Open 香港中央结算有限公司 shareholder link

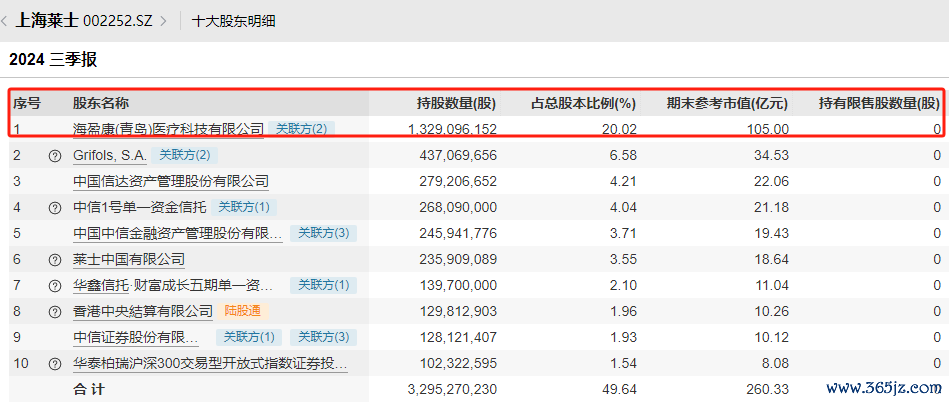(143, 311)
